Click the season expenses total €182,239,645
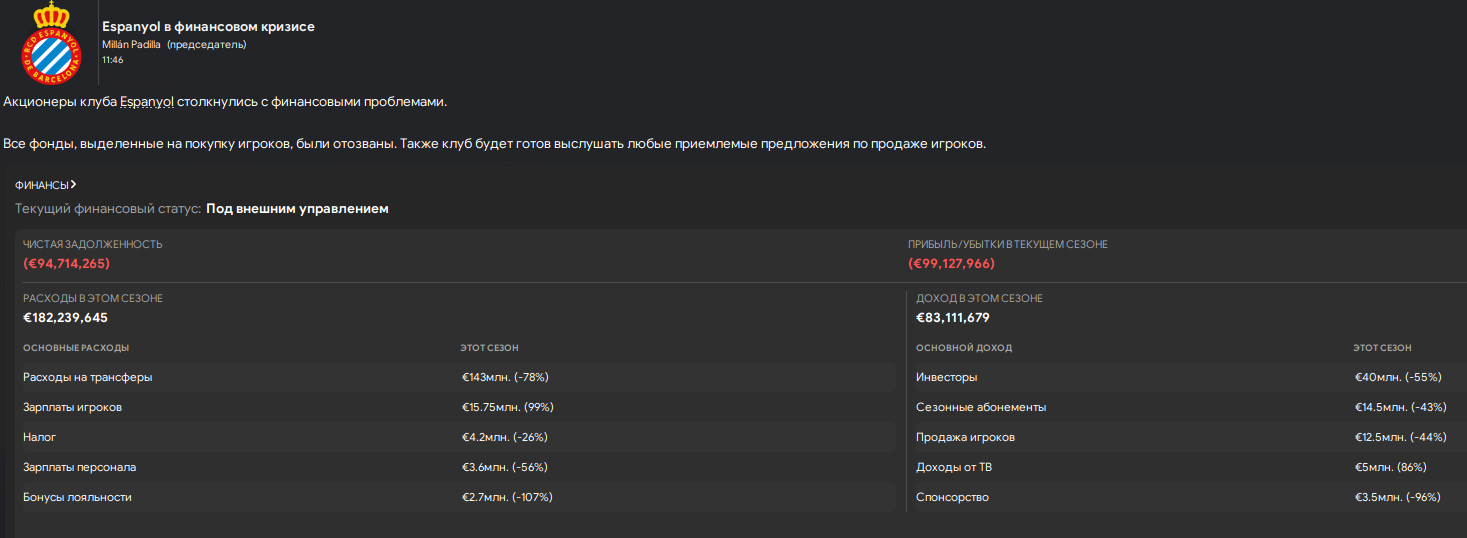This screenshot has width=1467, height=538. click(x=65, y=317)
